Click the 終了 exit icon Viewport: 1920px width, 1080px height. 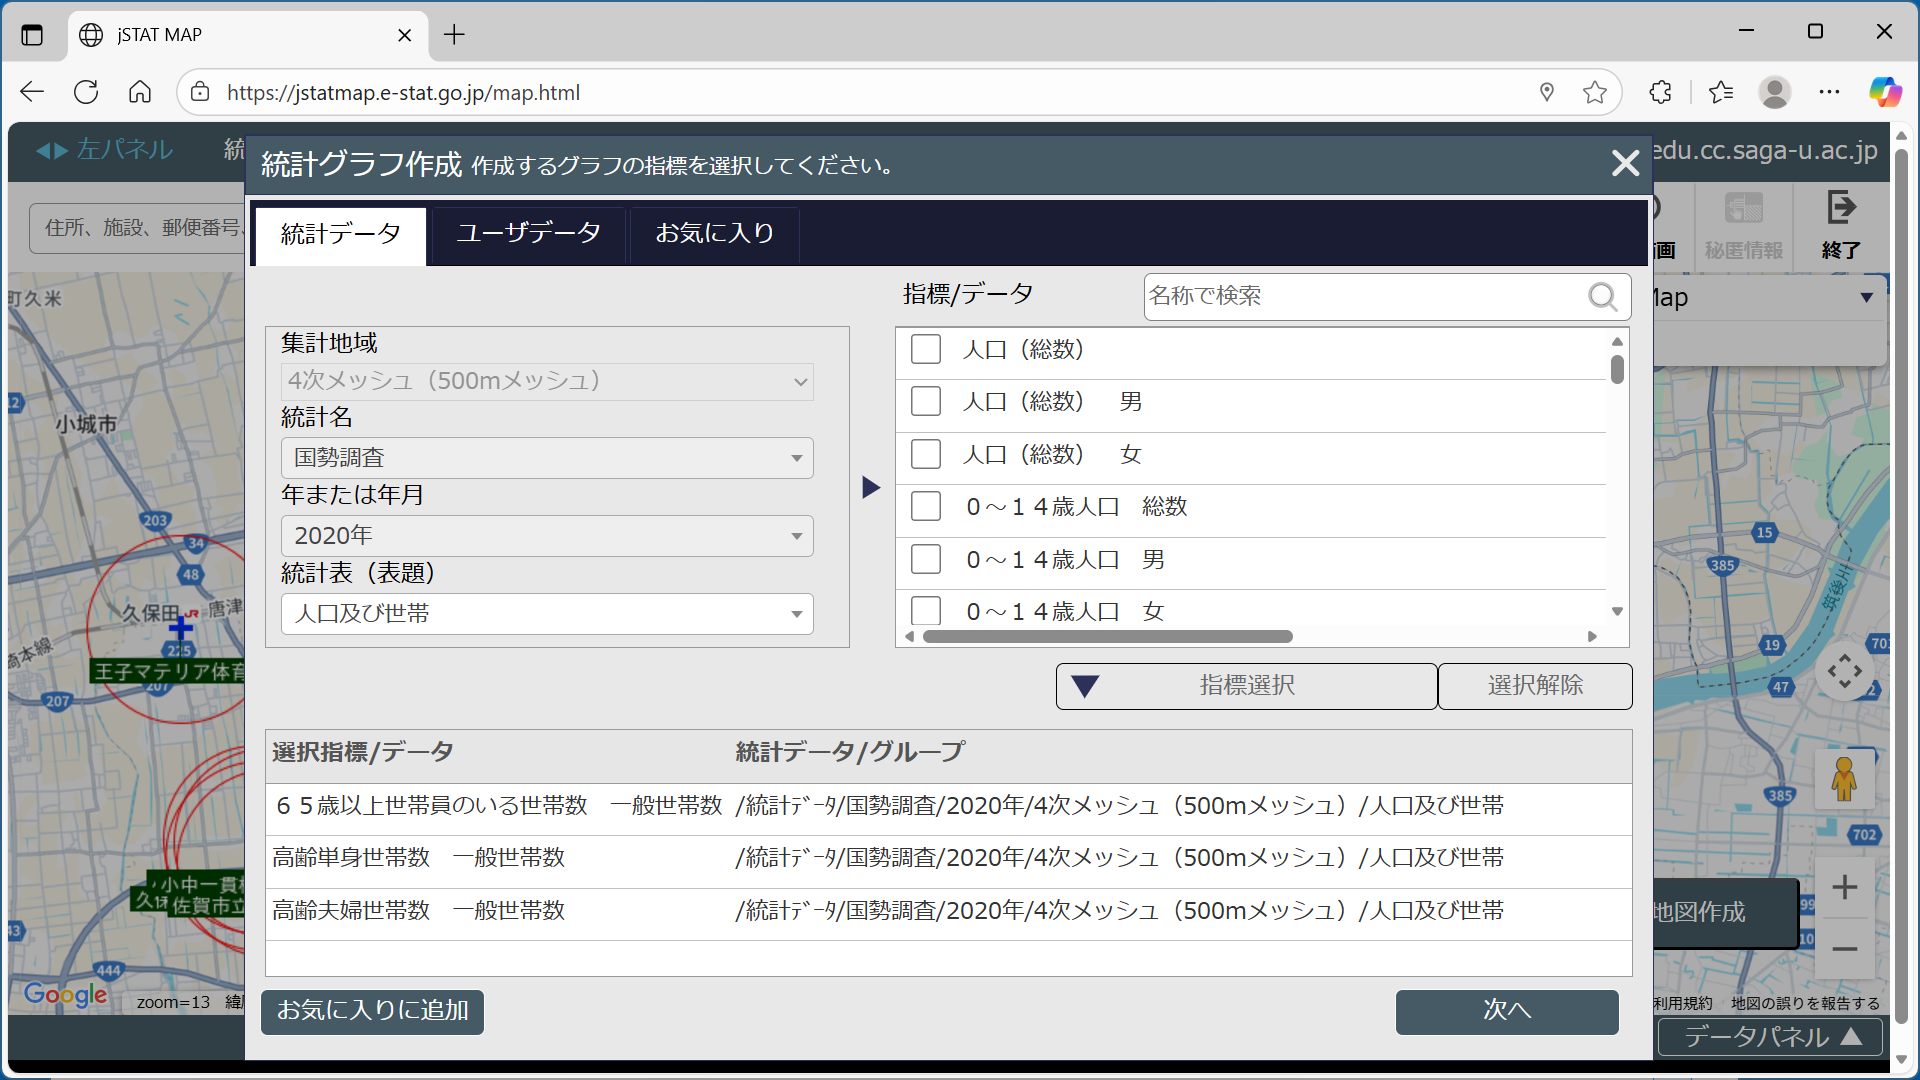pos(1840,208)
